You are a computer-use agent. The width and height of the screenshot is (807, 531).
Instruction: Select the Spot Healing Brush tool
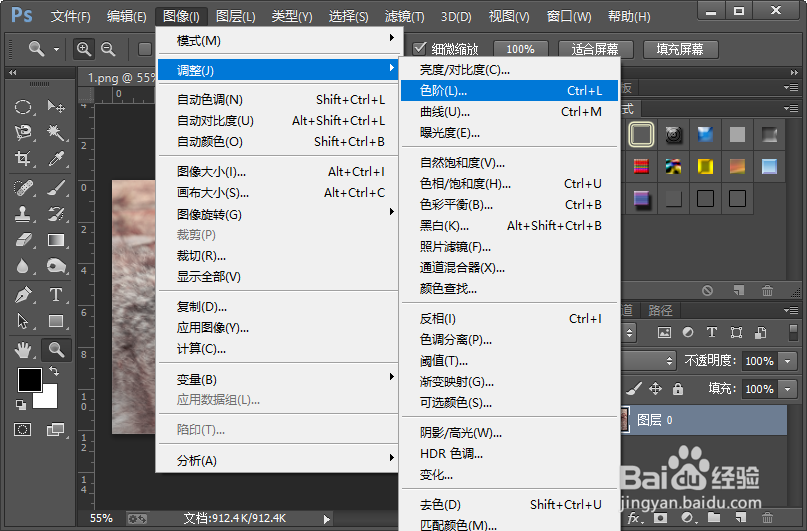(23, 188)
